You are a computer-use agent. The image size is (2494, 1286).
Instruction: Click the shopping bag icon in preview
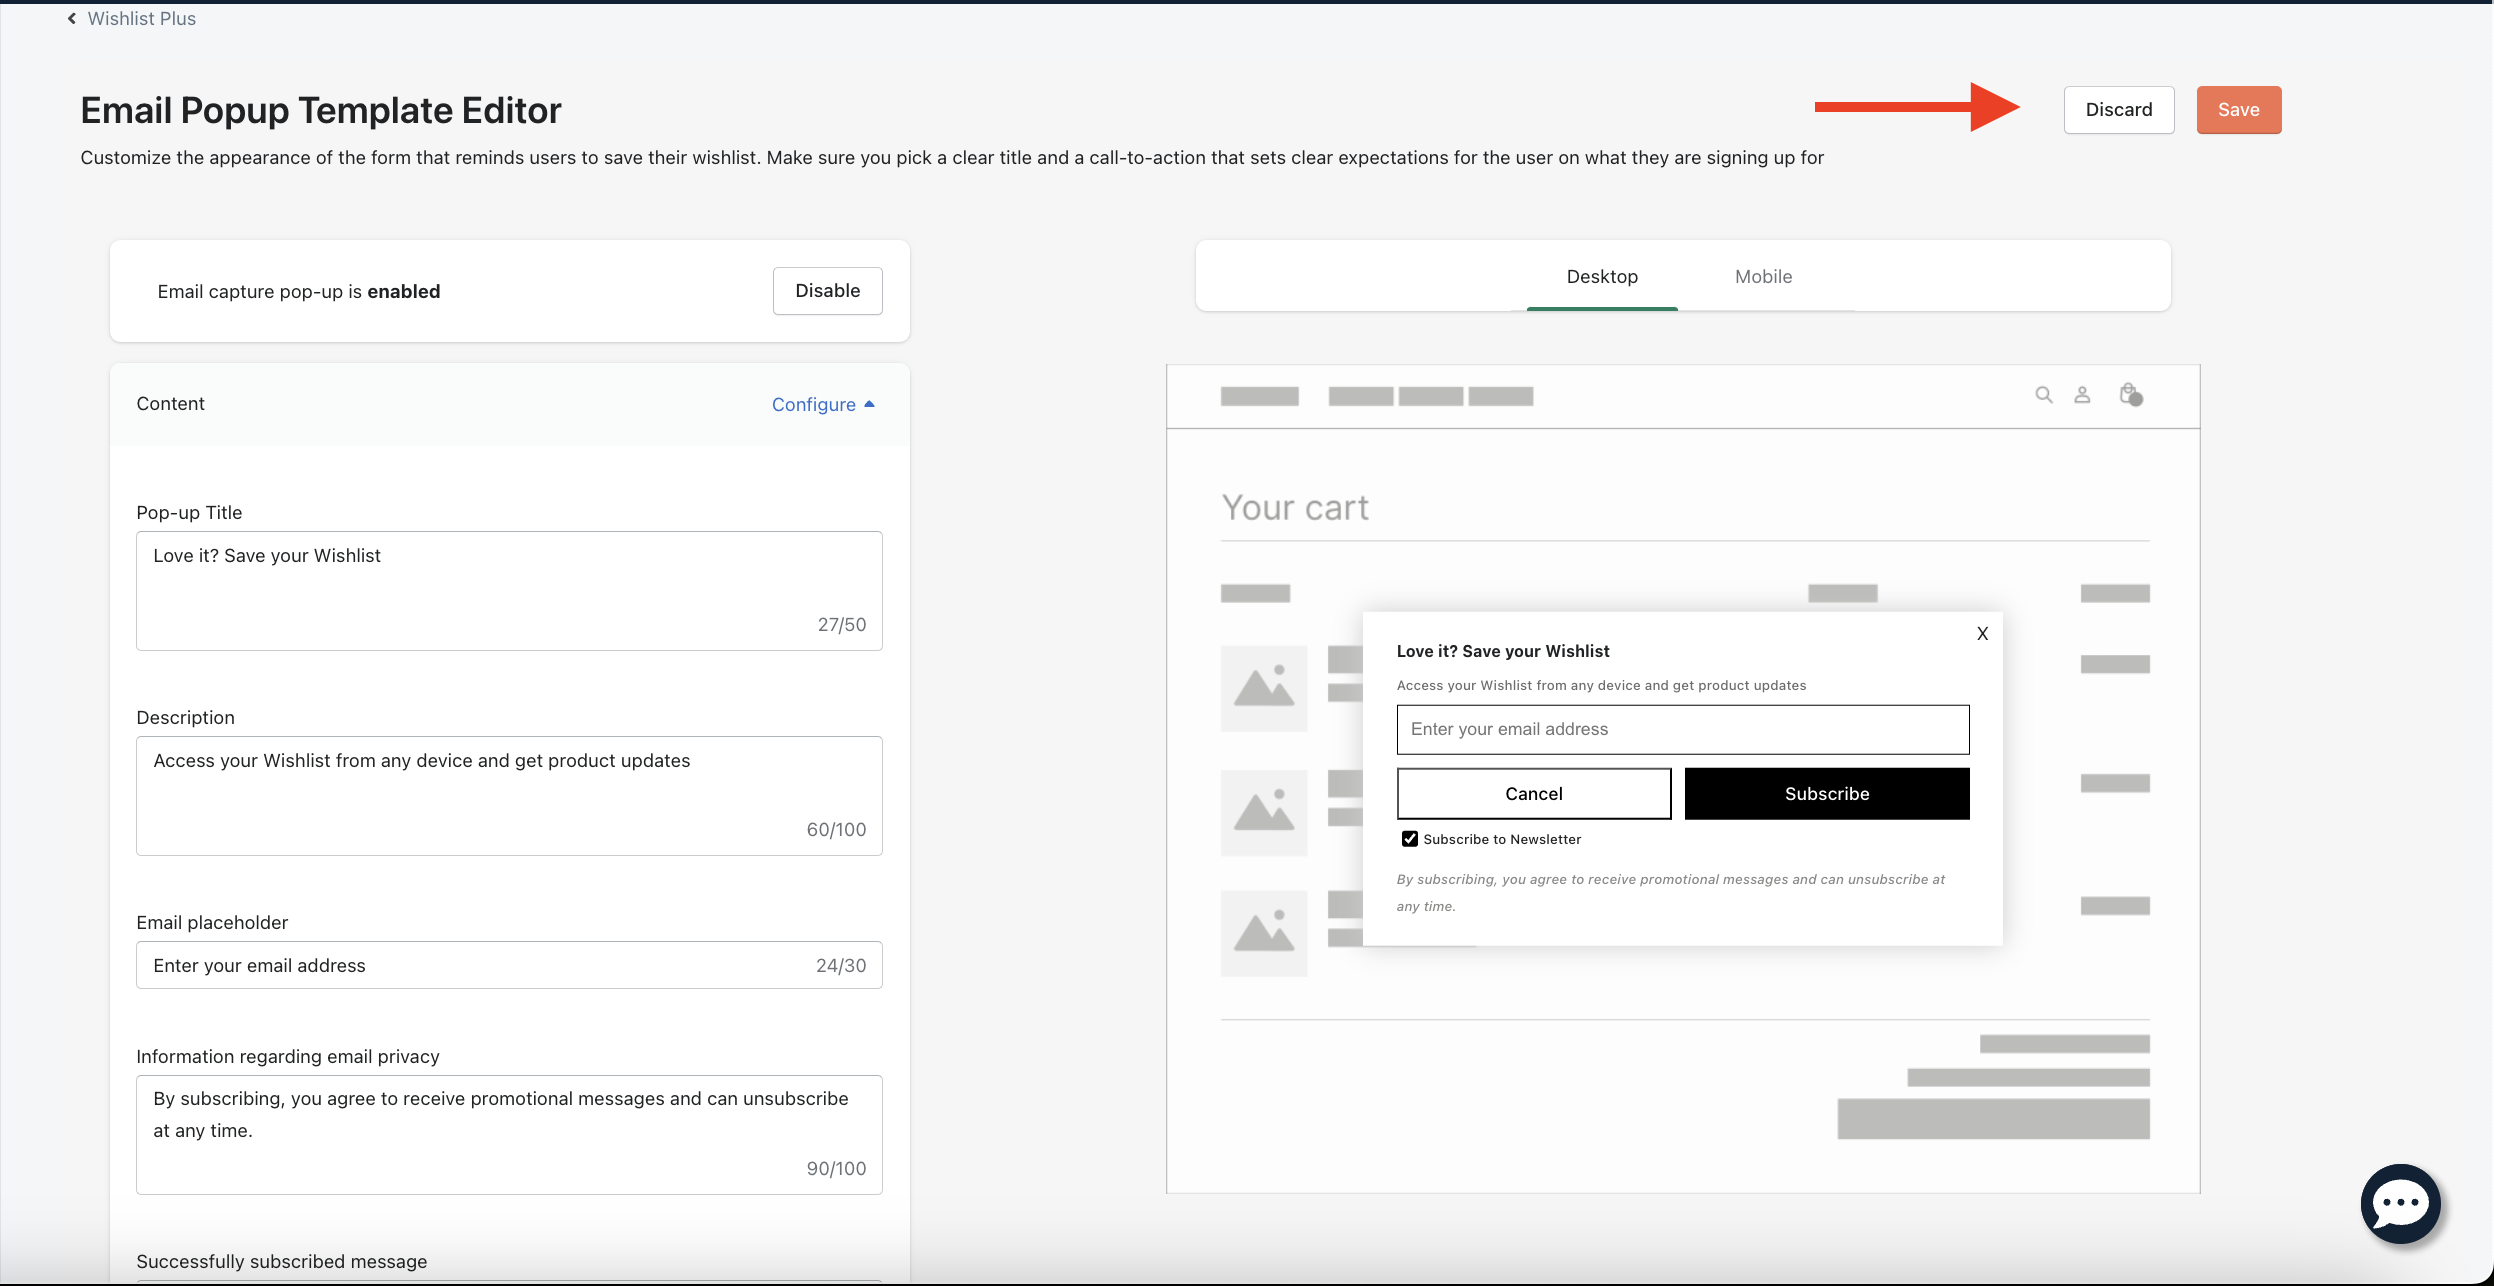[x=2129, y=394]
